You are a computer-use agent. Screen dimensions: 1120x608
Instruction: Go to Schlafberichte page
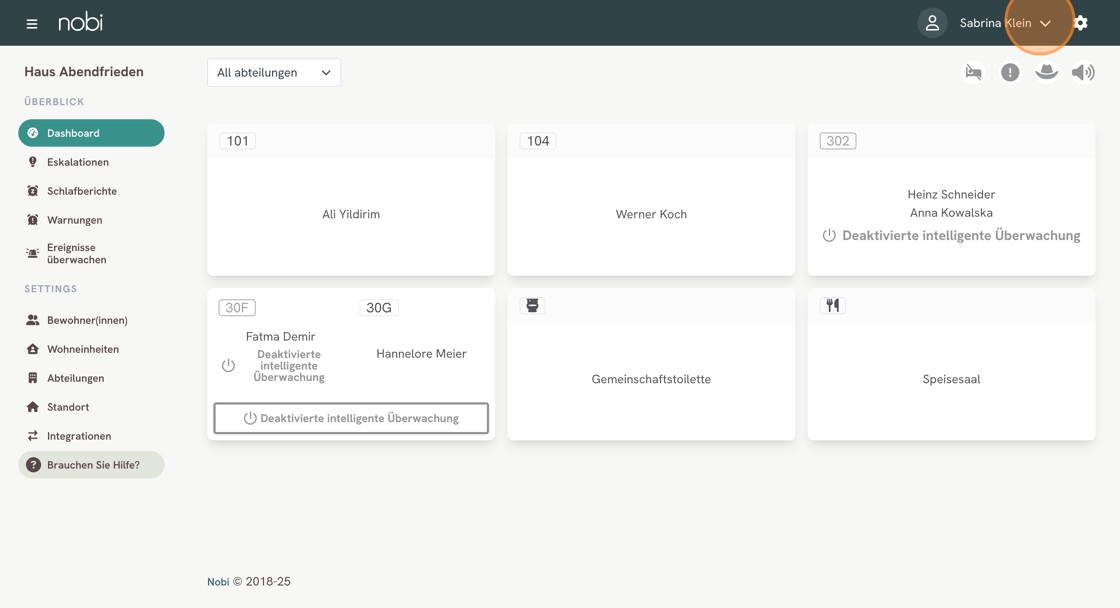coord(82,191)
